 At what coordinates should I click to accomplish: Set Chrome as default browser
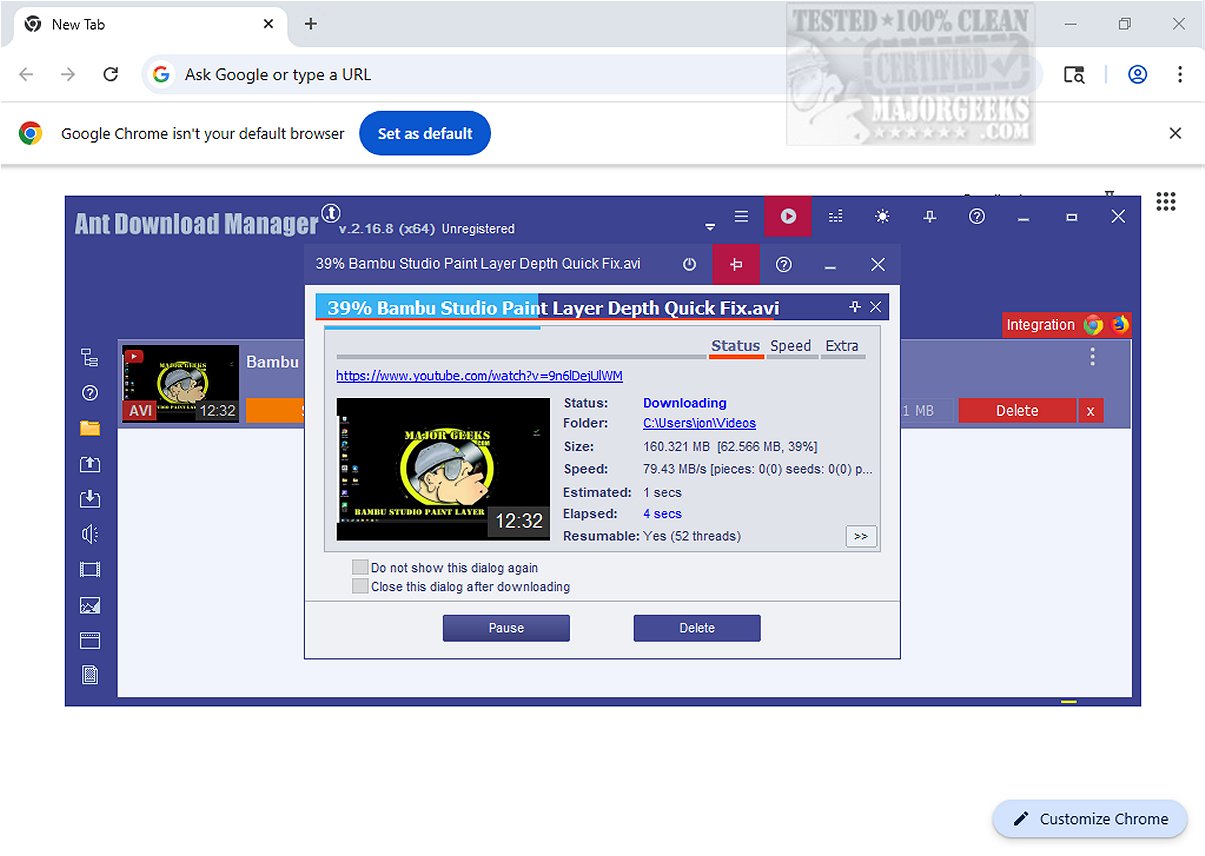425,133
